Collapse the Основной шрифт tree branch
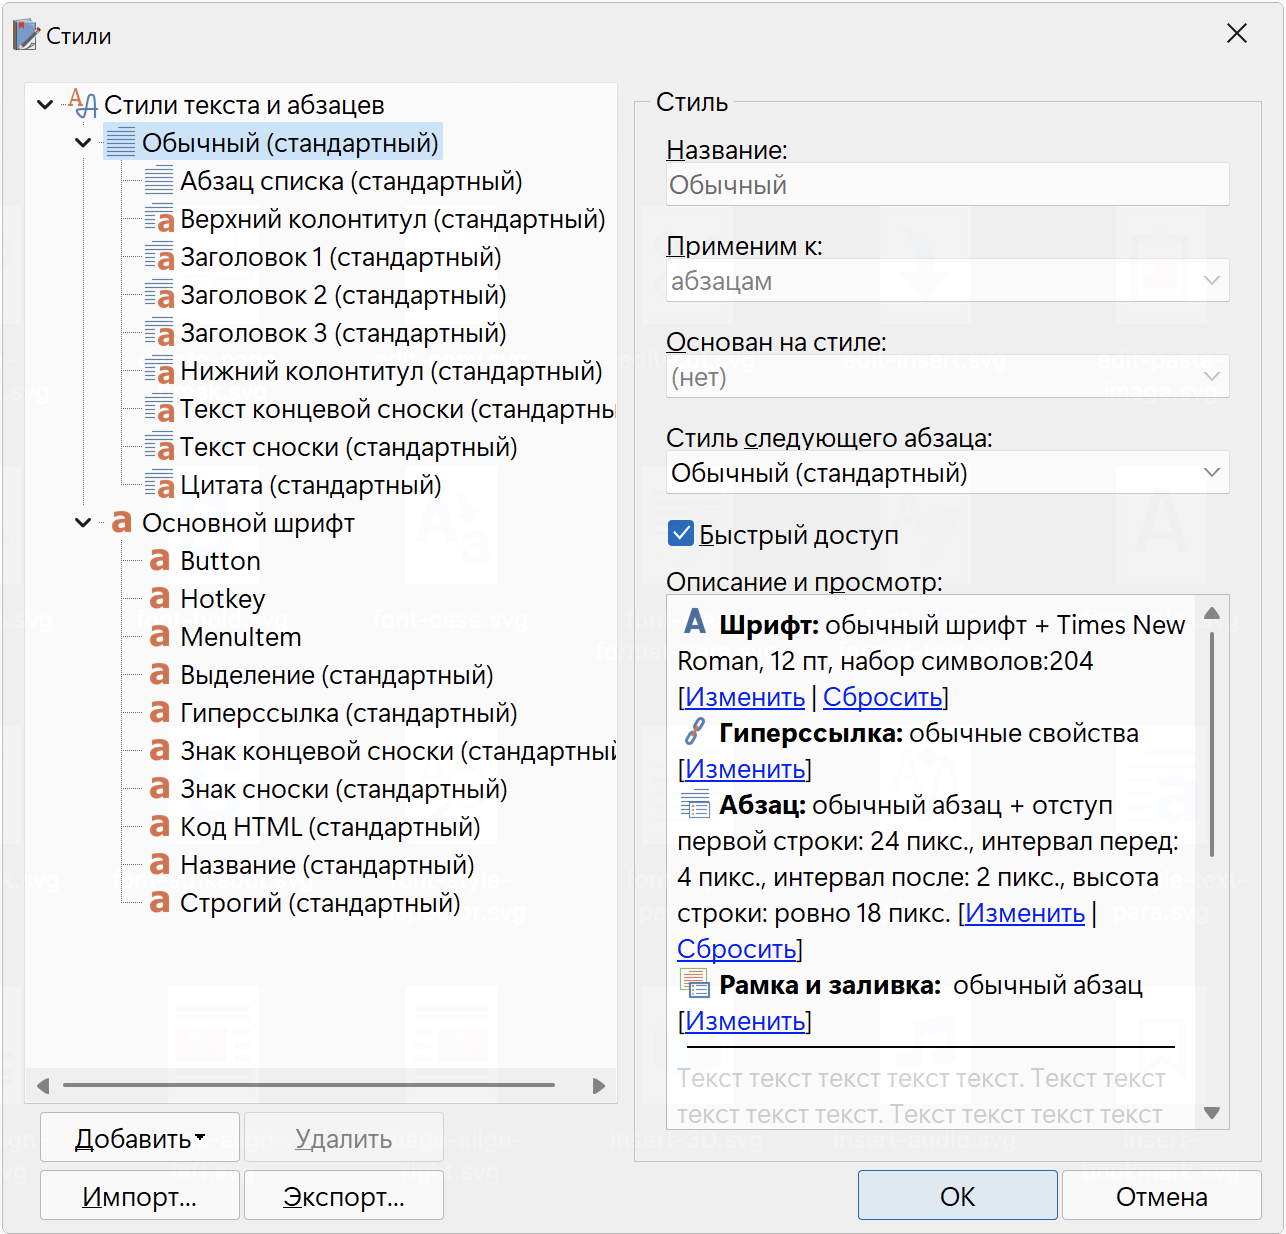 [x=83, y=523]
